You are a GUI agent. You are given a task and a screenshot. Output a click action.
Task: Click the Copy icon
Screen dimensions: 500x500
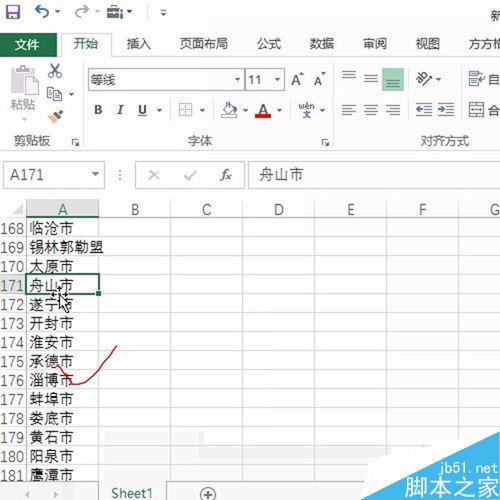[54, 94]
